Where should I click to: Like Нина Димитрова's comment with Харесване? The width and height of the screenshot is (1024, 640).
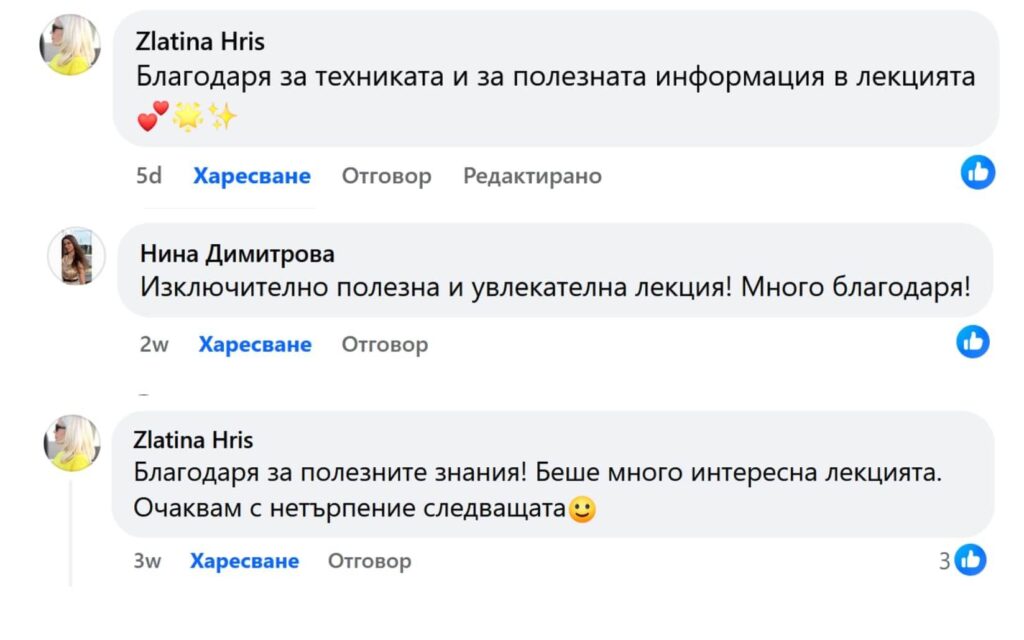click(x=255, y=345)
